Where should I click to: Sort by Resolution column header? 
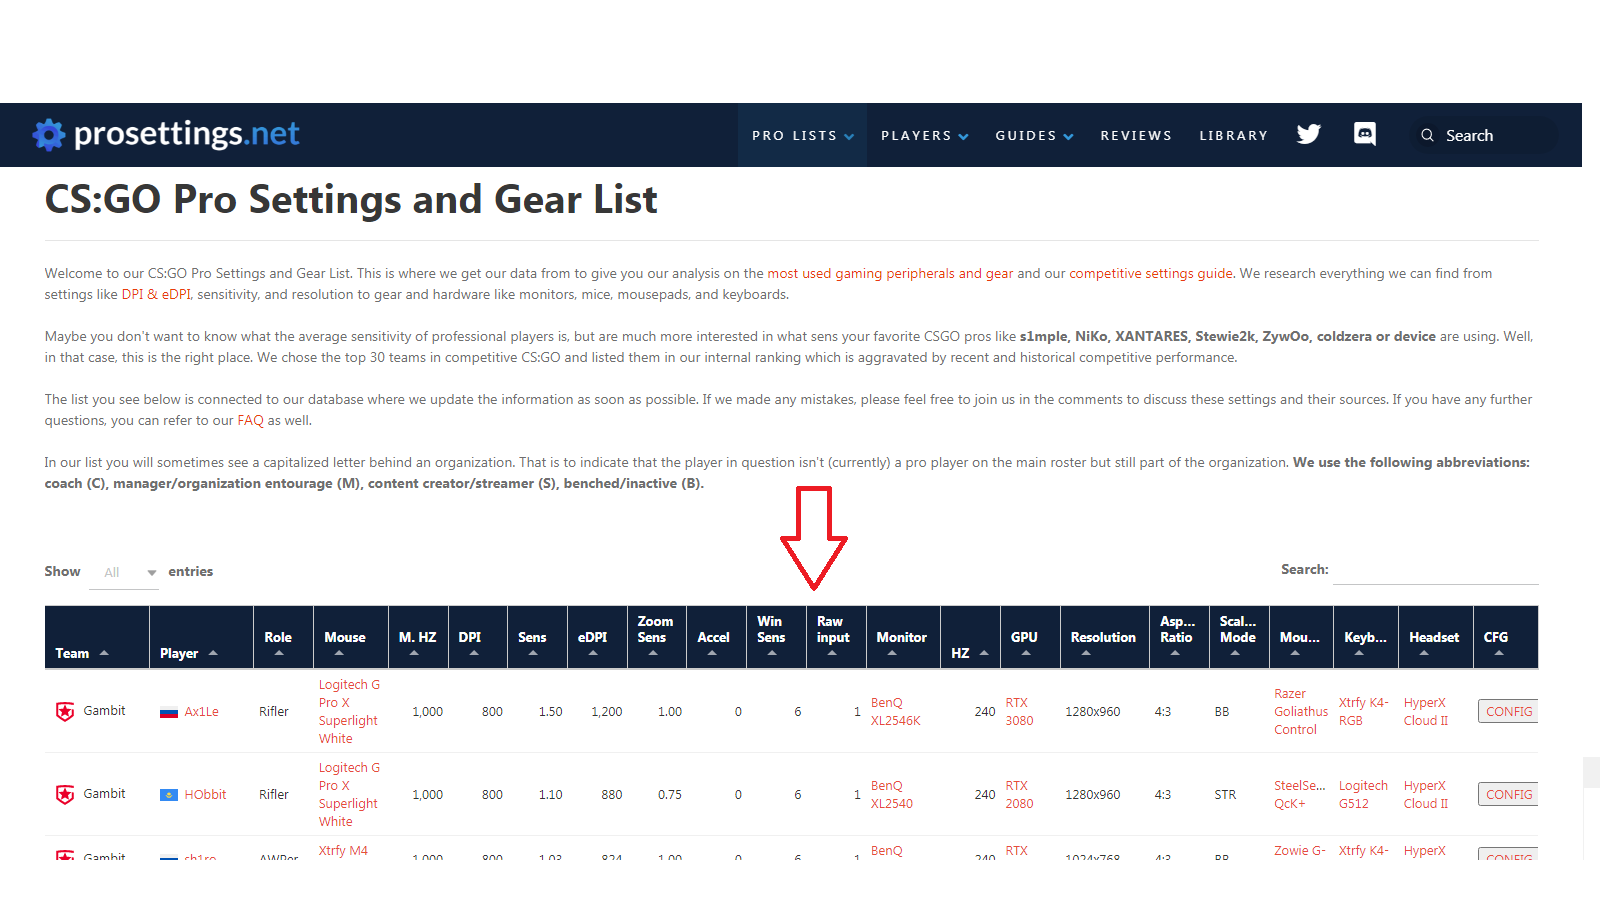pos(1104,637)
